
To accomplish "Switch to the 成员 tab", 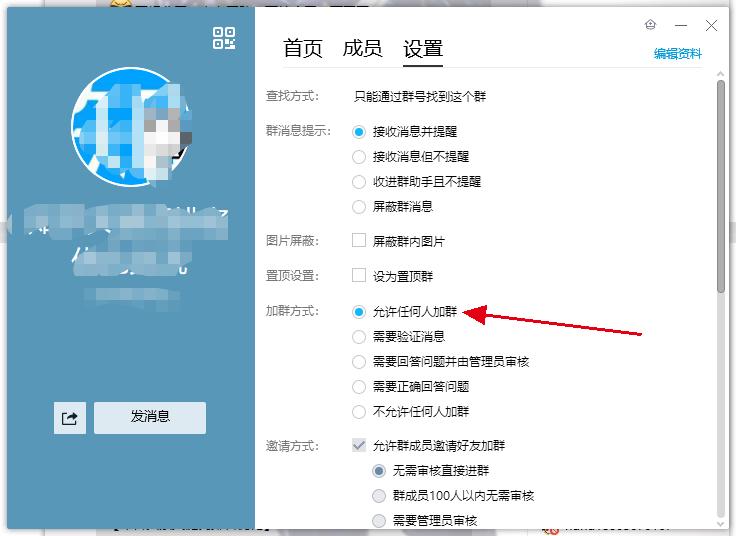I will [362, 49].
